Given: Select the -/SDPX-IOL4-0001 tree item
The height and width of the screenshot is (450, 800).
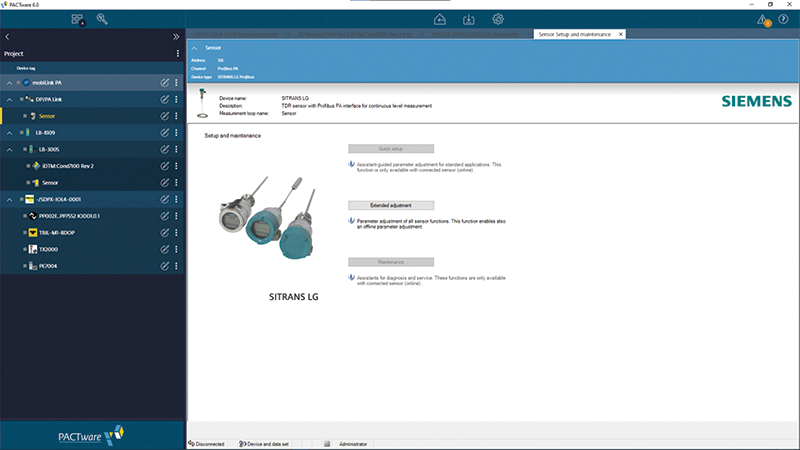Looking at the screenshot, I should click(58, 199).
